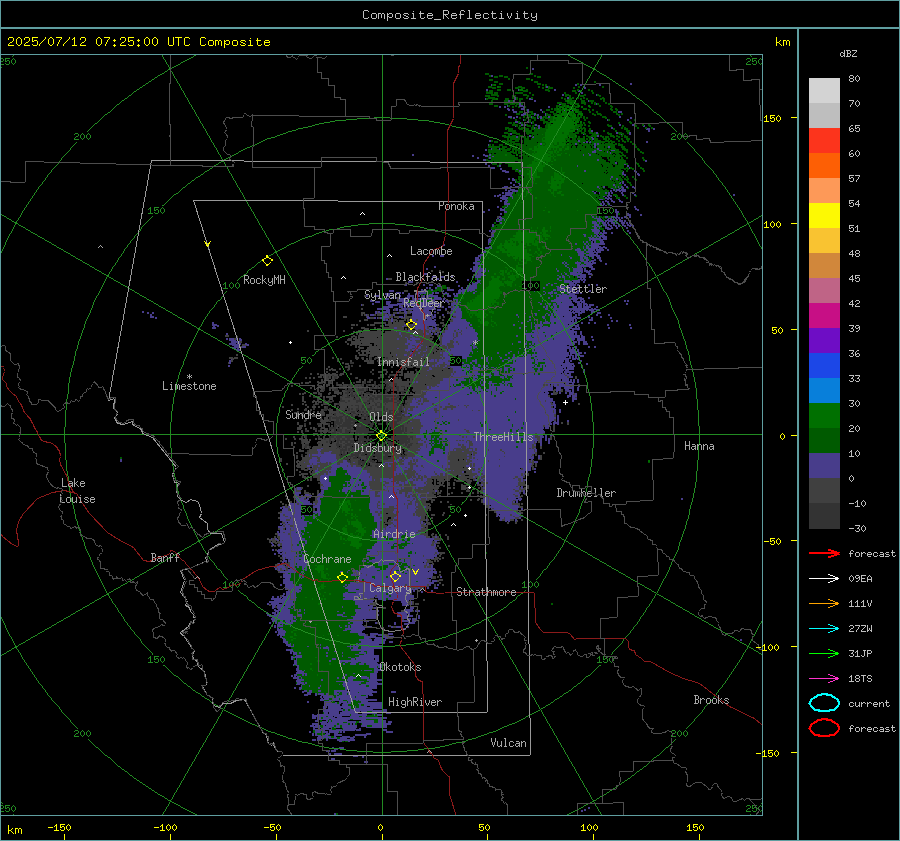This screenshot has width=900, height=841.
Task: Click the Okotoks city label
Action: click(x=400, y=667)
